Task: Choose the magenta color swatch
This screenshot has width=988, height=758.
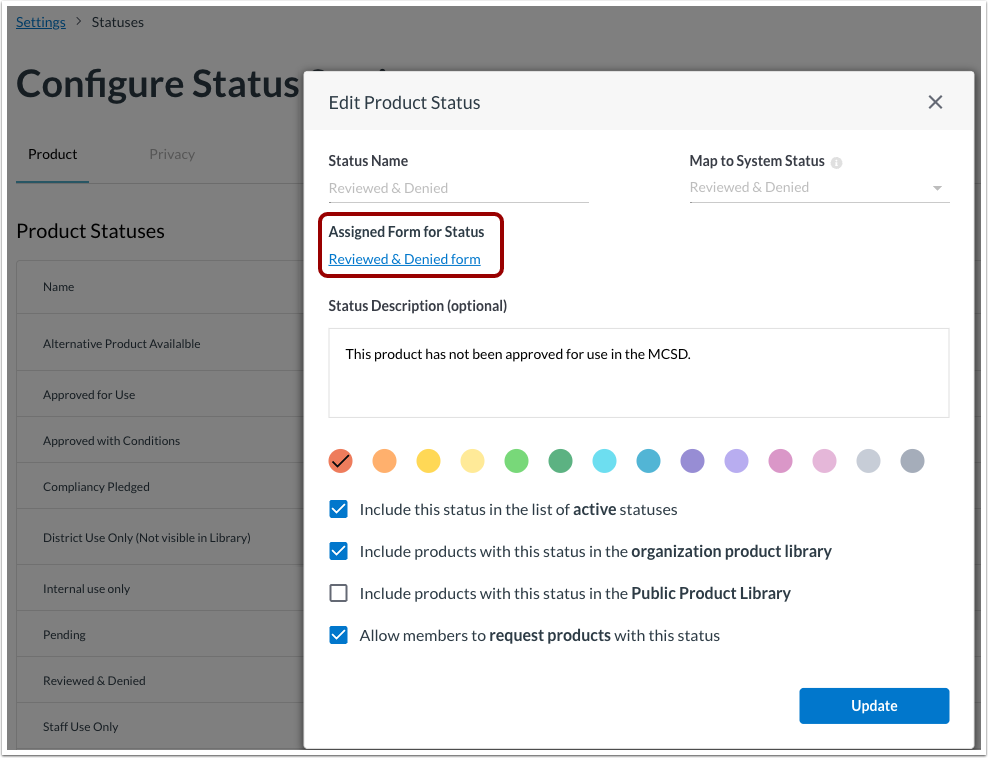Action: point(780,461)
